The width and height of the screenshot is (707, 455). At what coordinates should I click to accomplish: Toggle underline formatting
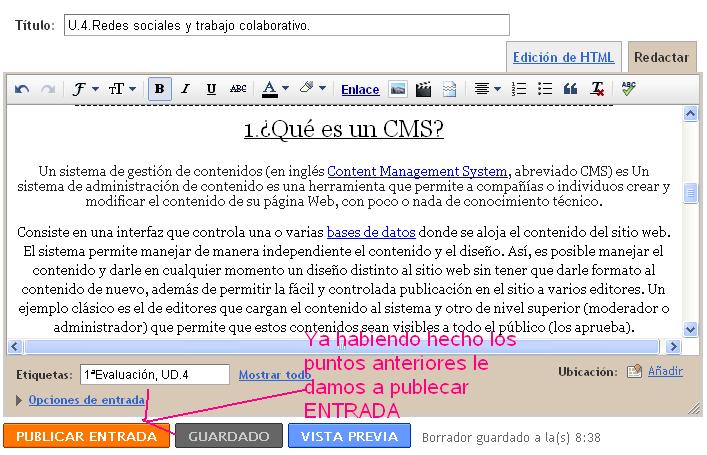211,89
